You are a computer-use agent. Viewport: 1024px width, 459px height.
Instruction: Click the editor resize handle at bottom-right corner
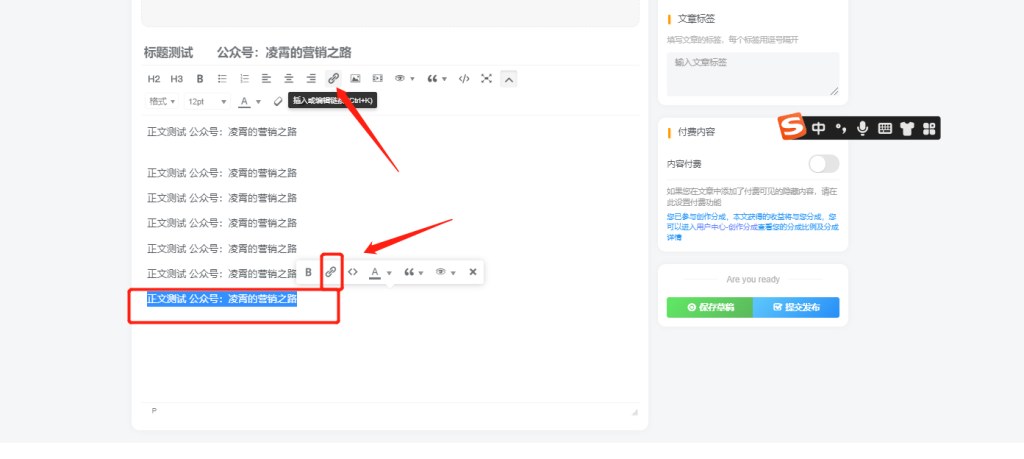(634, 412)
